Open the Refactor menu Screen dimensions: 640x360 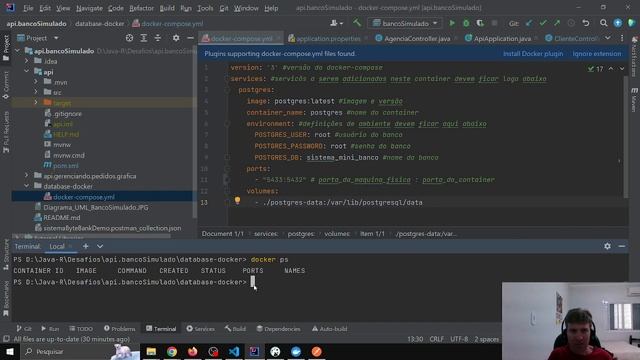[x=141, y=8]
